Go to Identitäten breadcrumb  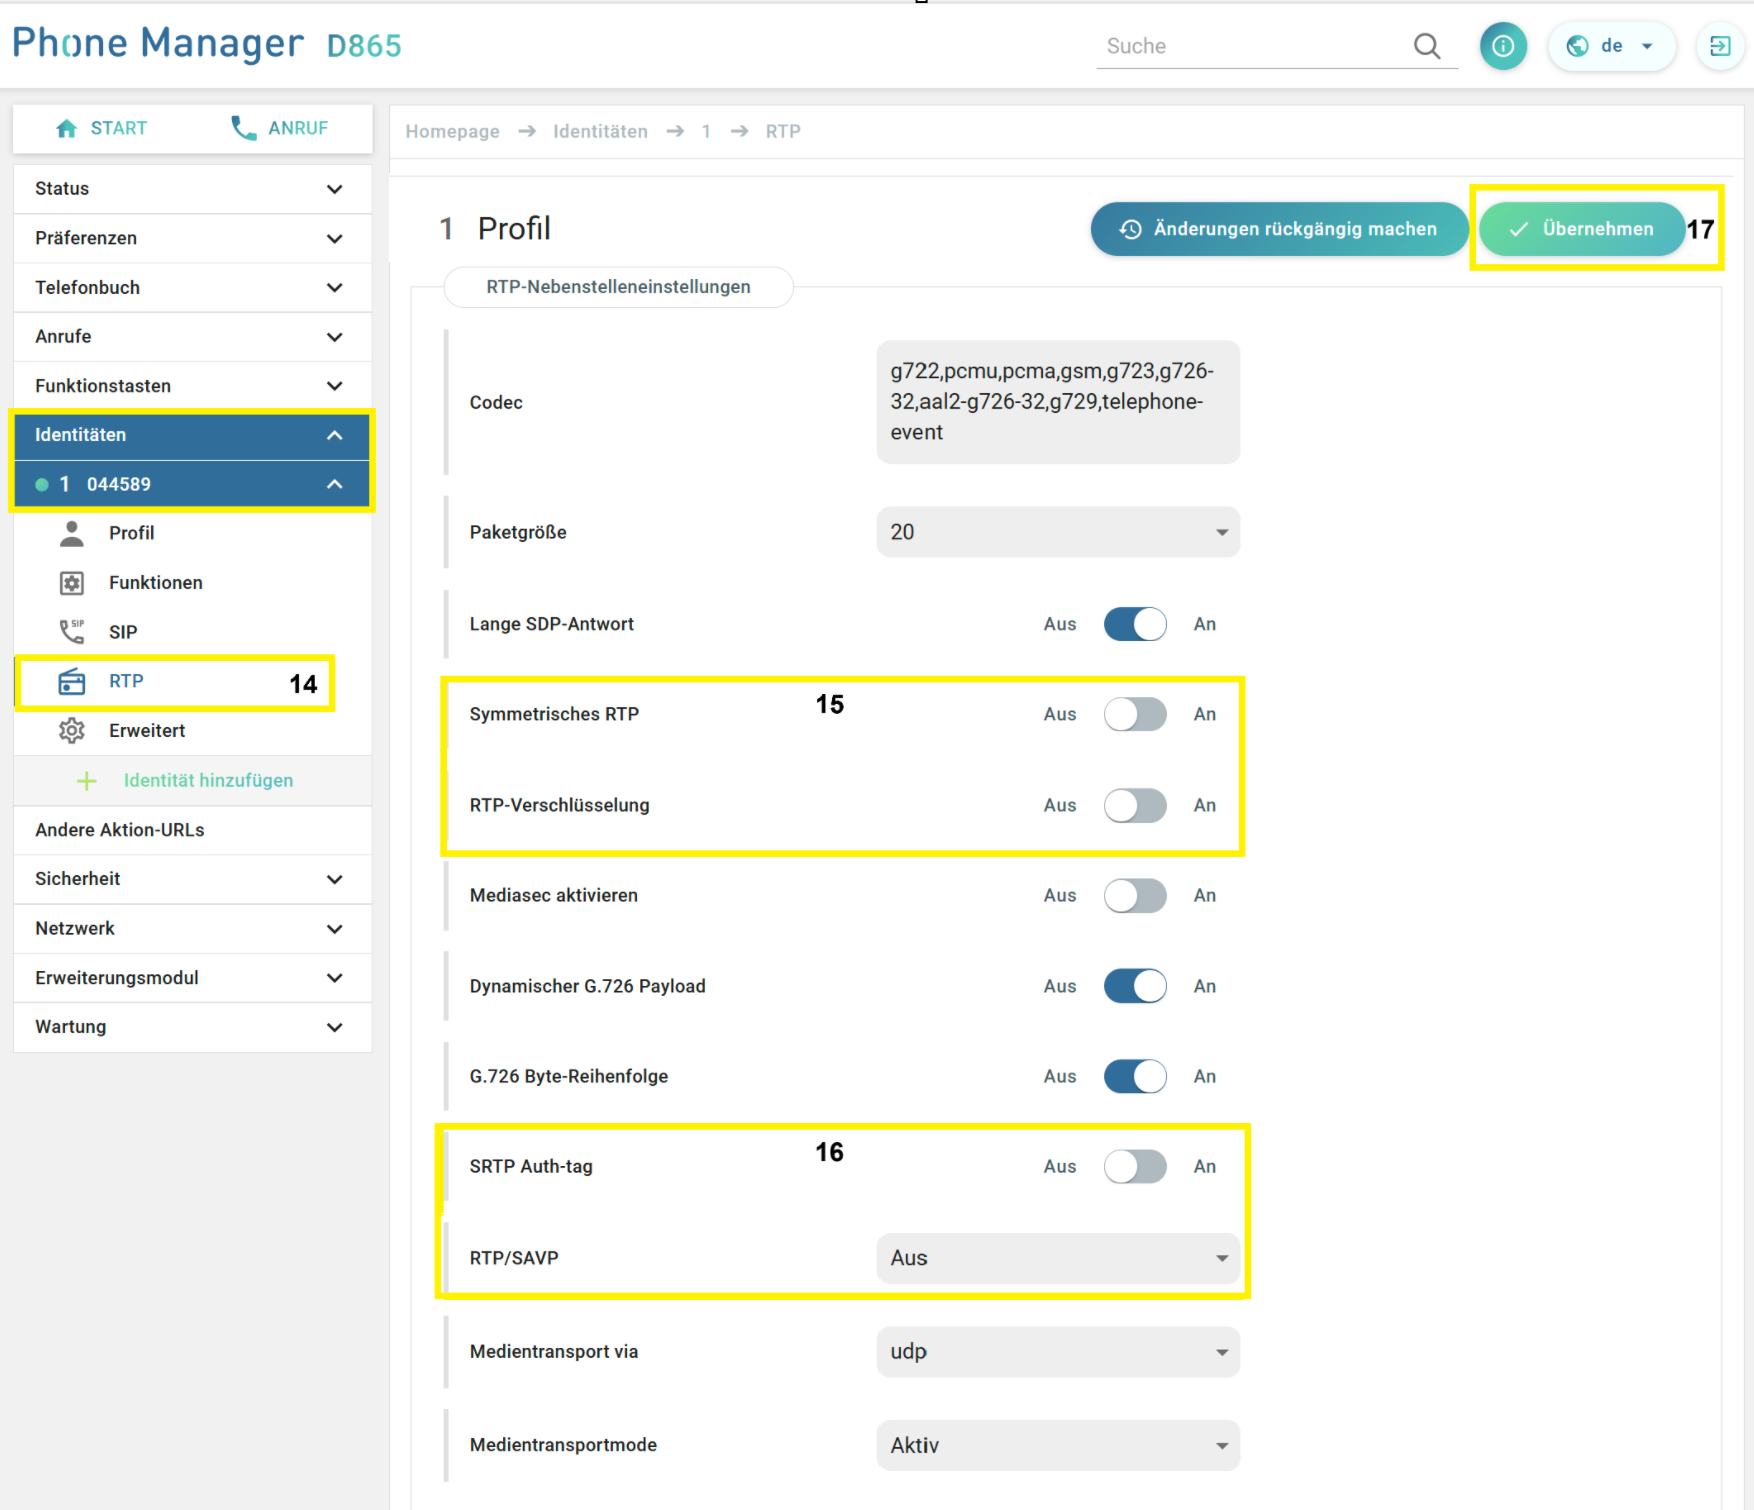(600, 131)
